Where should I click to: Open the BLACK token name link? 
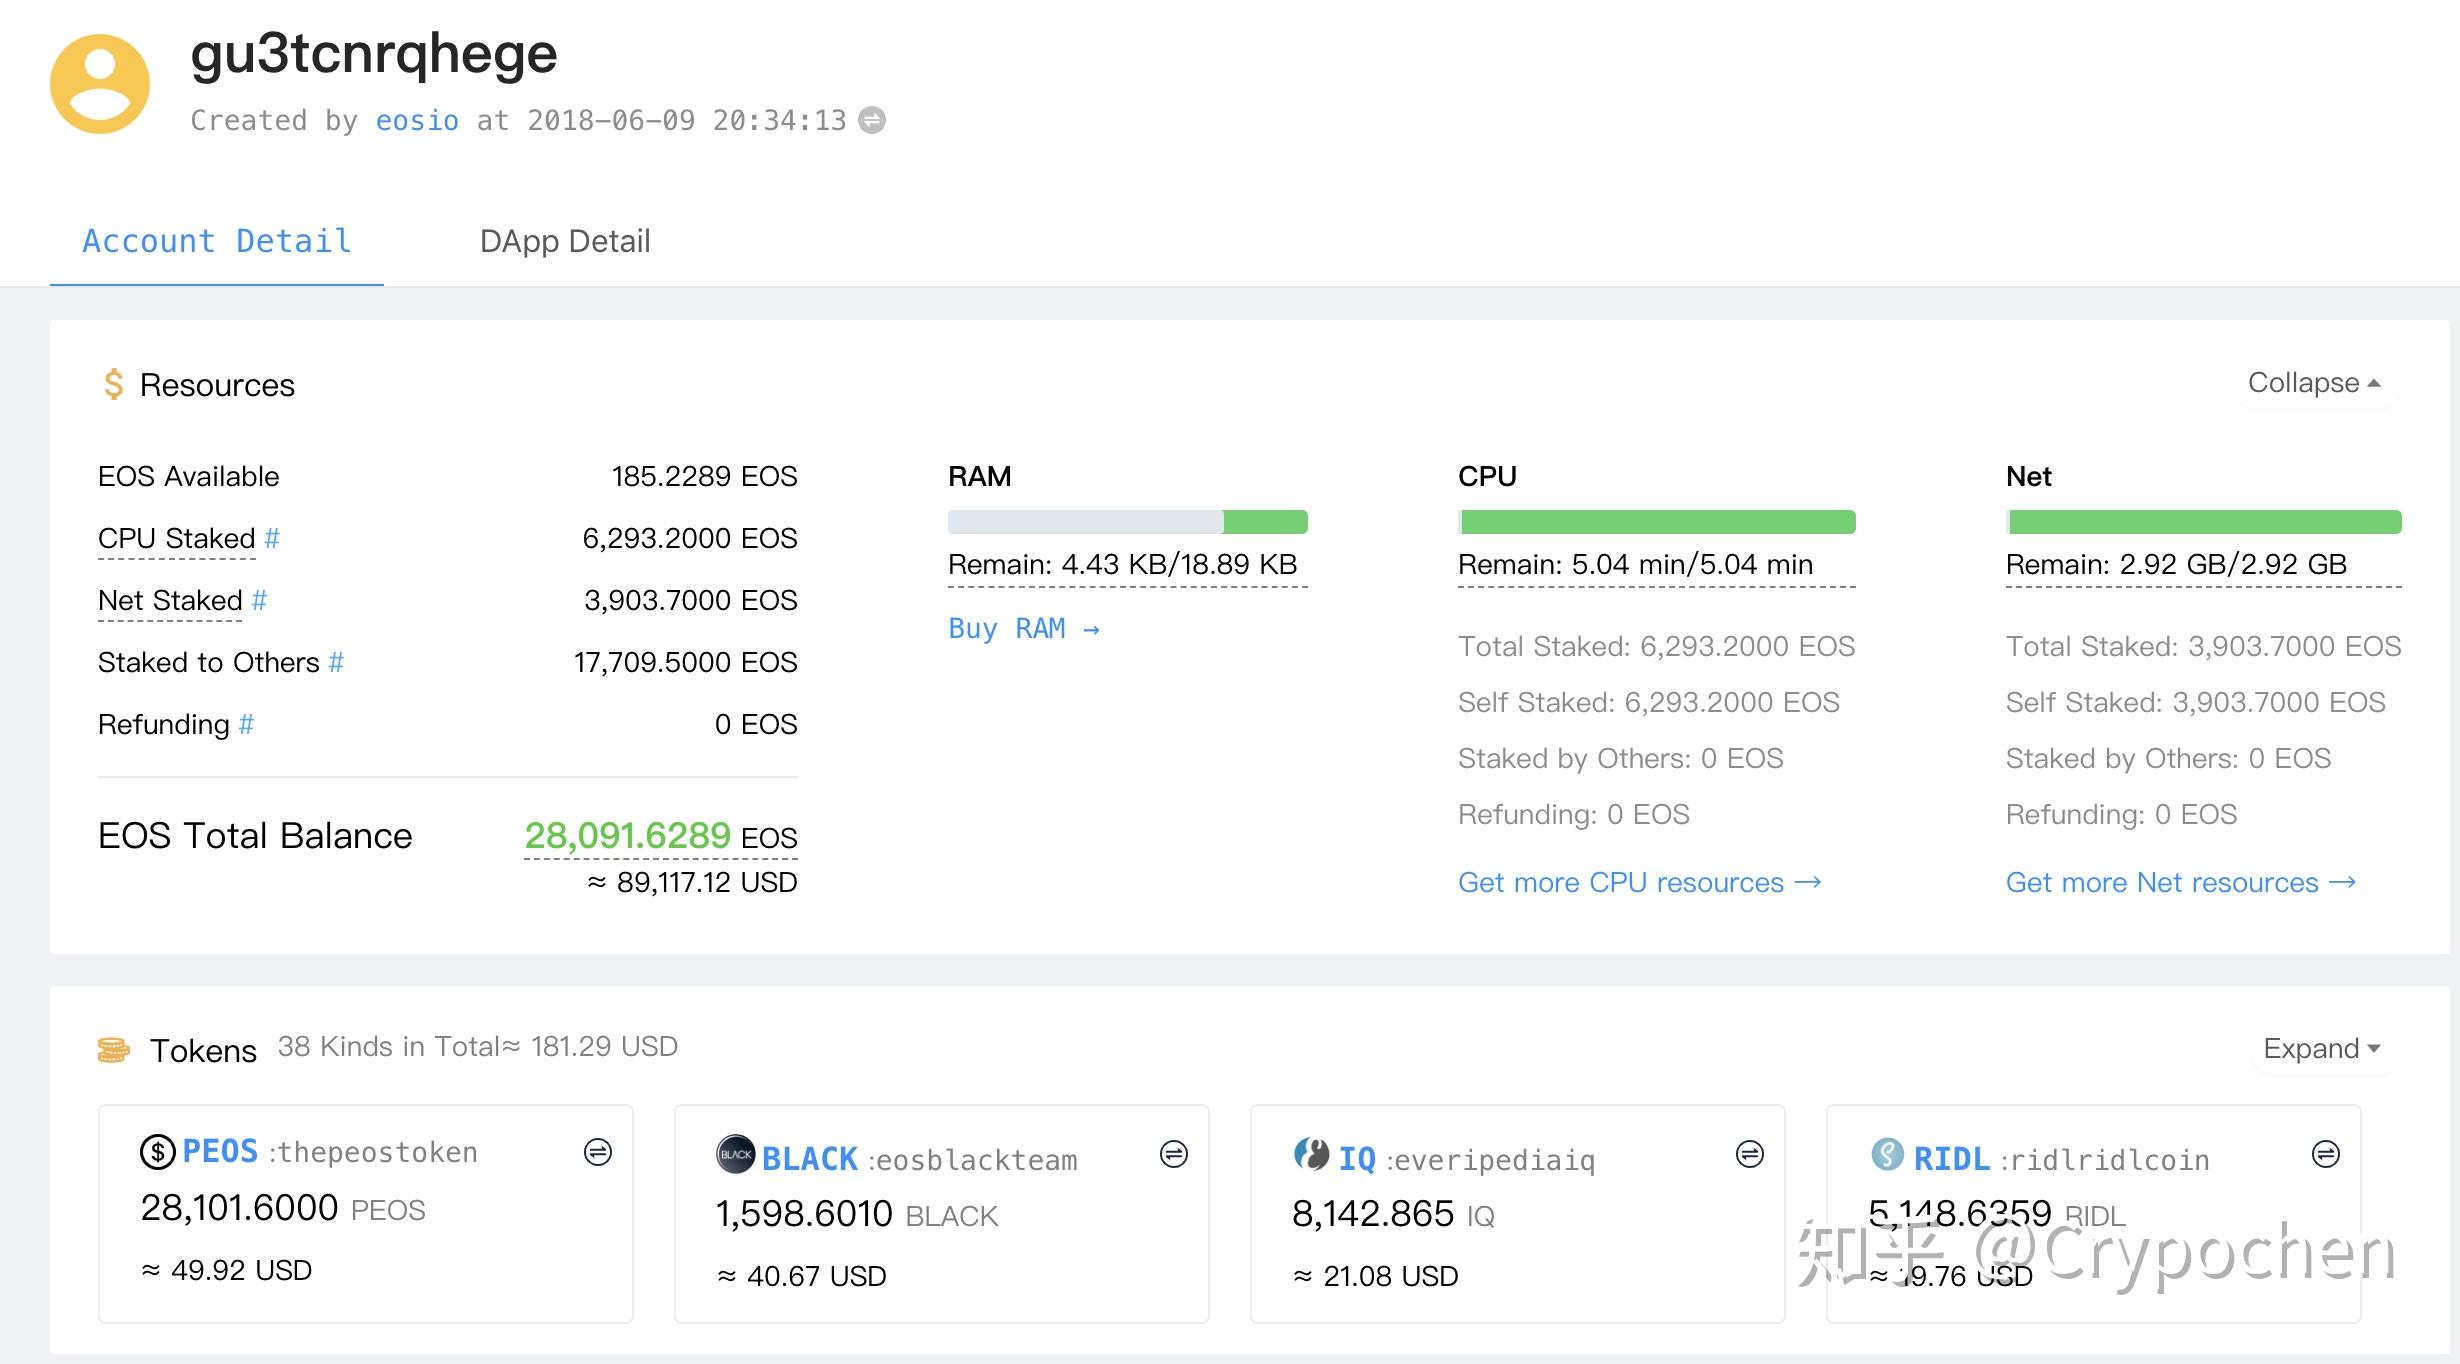(x=810, y=1158)
